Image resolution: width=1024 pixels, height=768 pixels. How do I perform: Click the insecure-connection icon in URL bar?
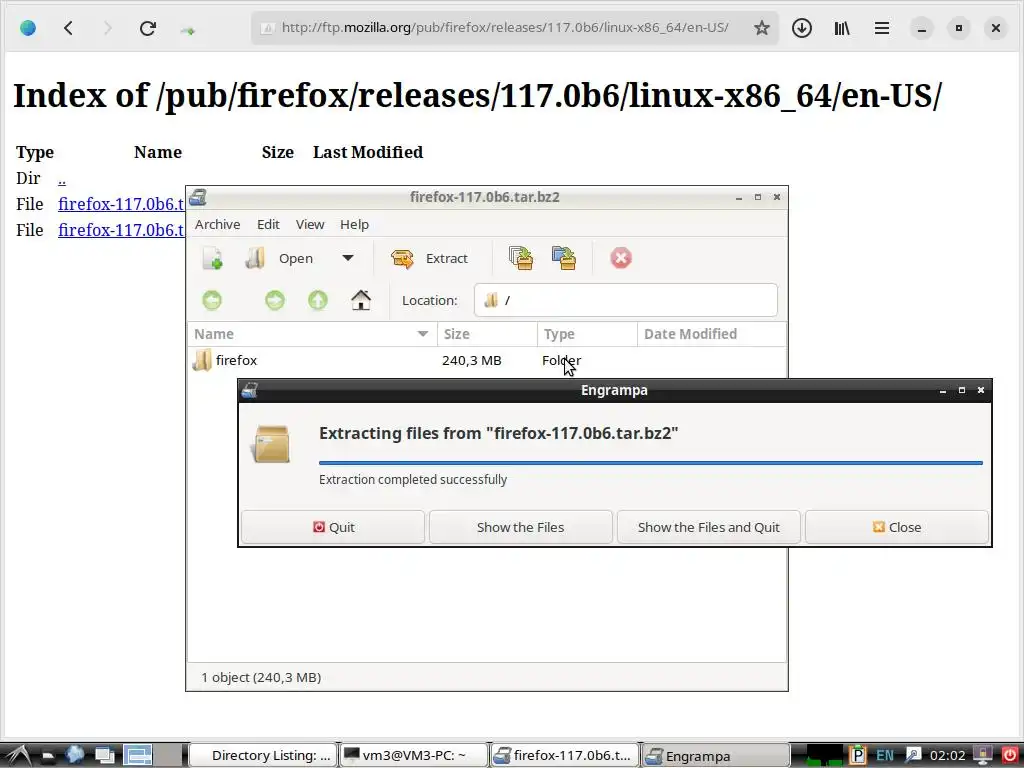click(267, 28)
